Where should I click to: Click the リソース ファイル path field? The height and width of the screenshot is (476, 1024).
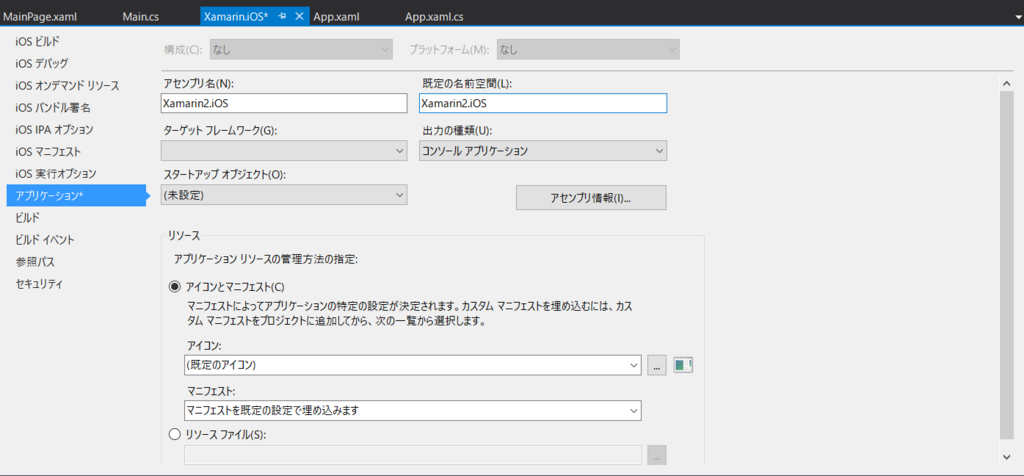[x=413, y=455]
